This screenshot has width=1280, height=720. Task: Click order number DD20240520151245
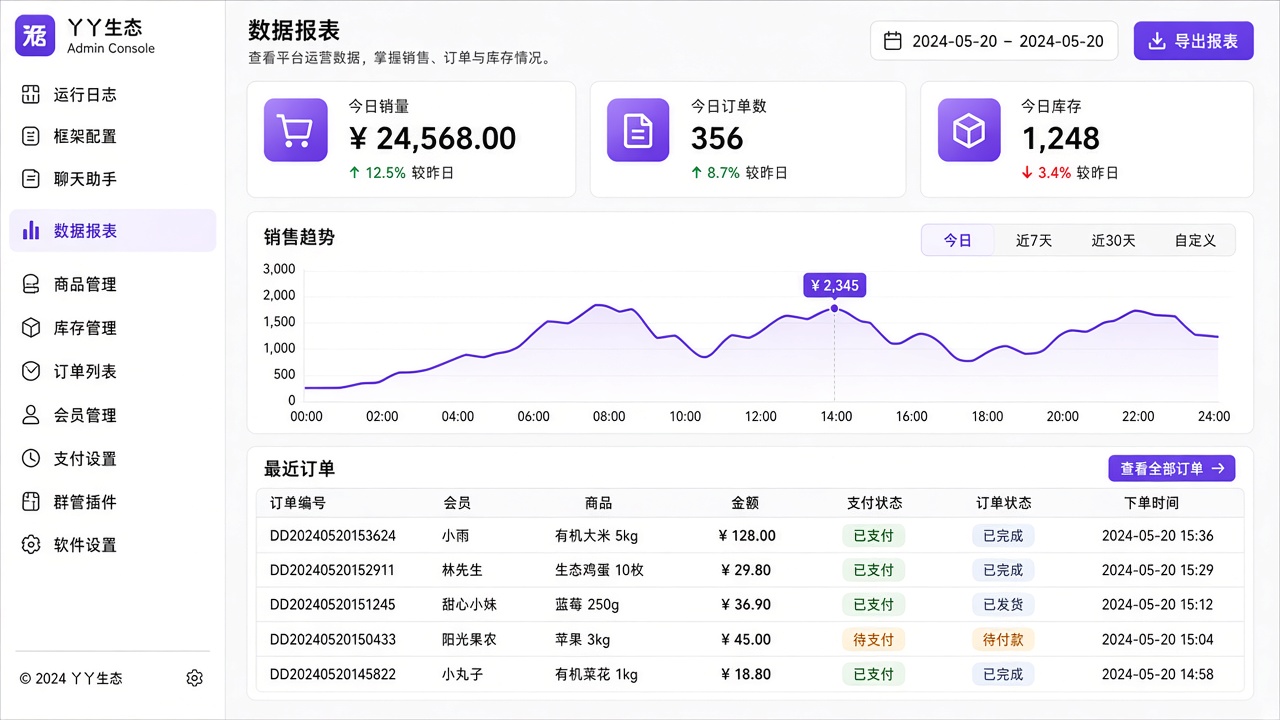coord(333,605)
